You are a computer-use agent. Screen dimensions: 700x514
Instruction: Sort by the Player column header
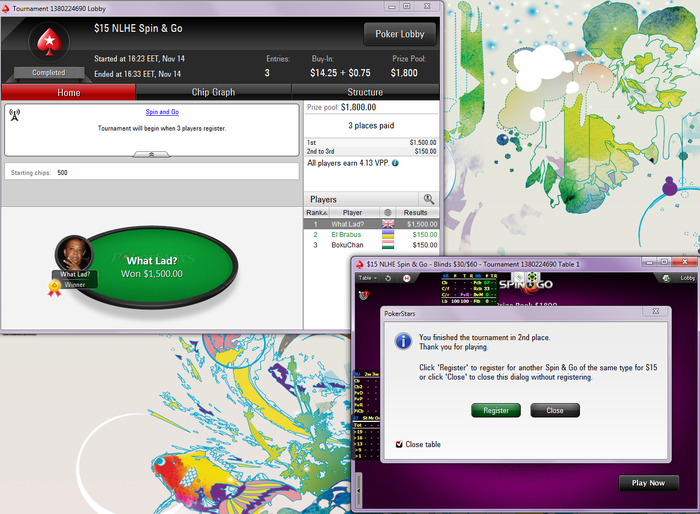pos(352,213)
